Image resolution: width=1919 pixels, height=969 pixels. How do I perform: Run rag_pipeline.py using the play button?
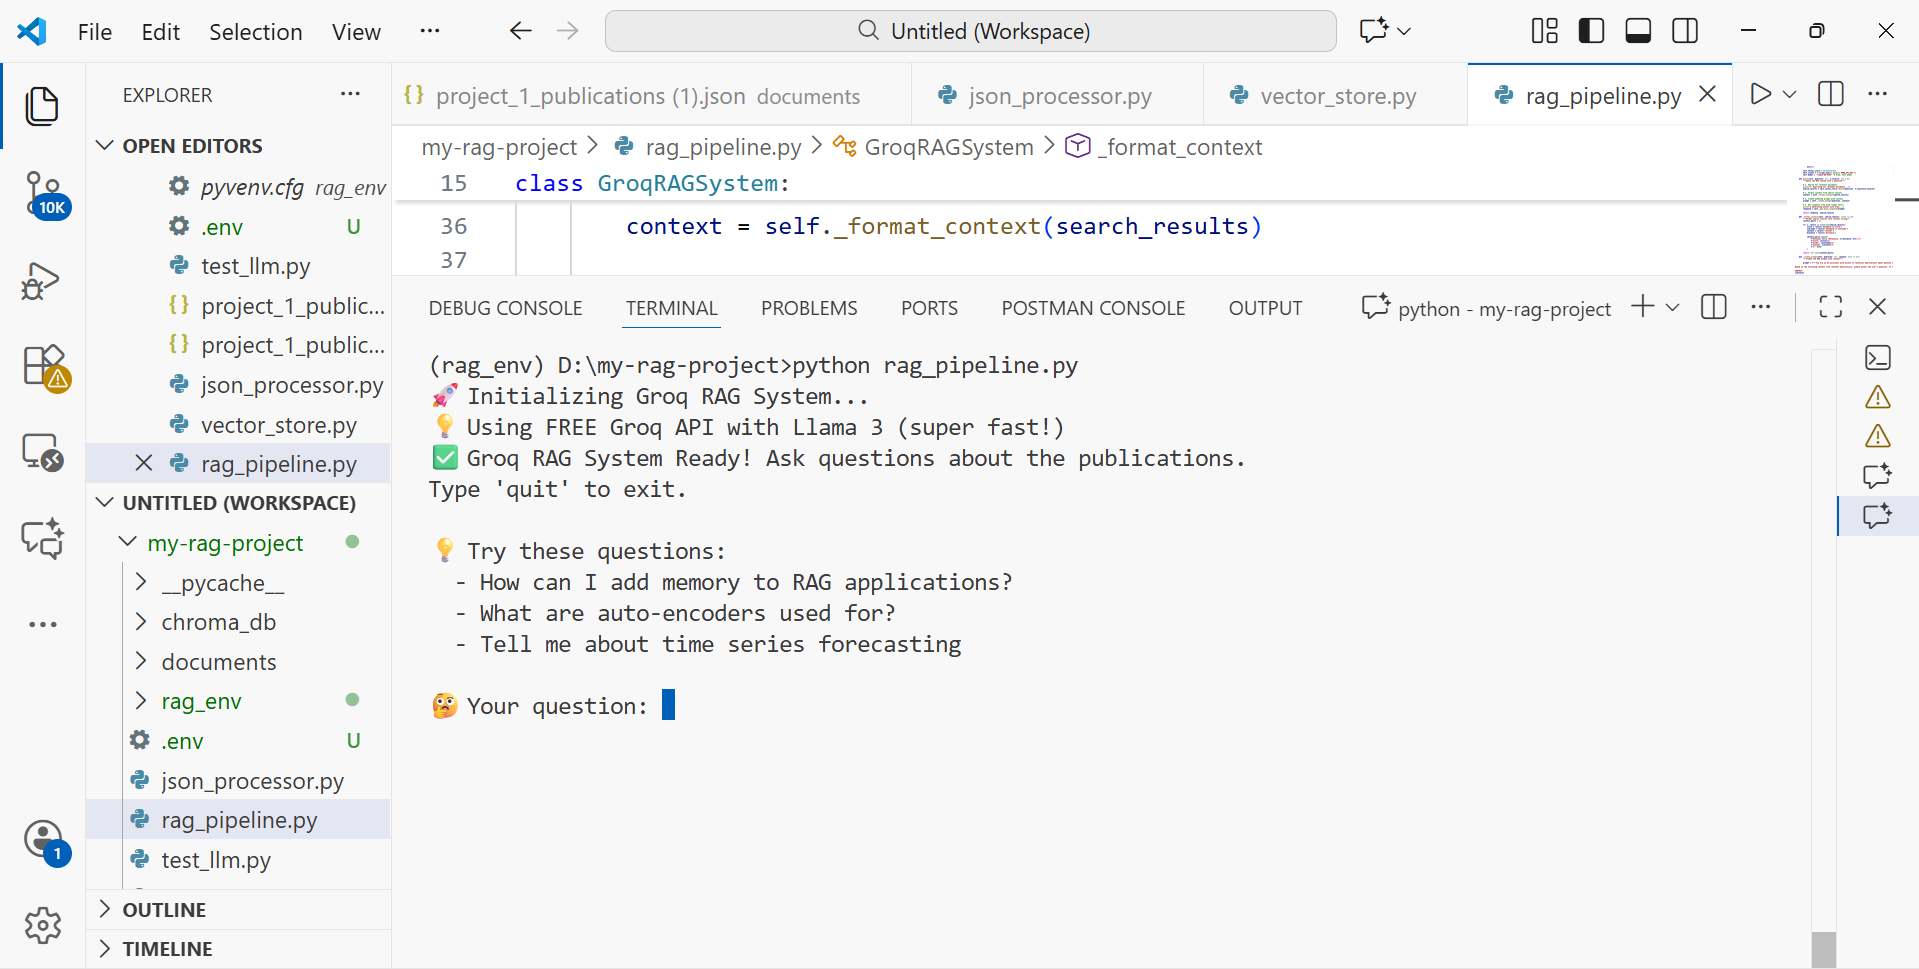(1760, 94)
